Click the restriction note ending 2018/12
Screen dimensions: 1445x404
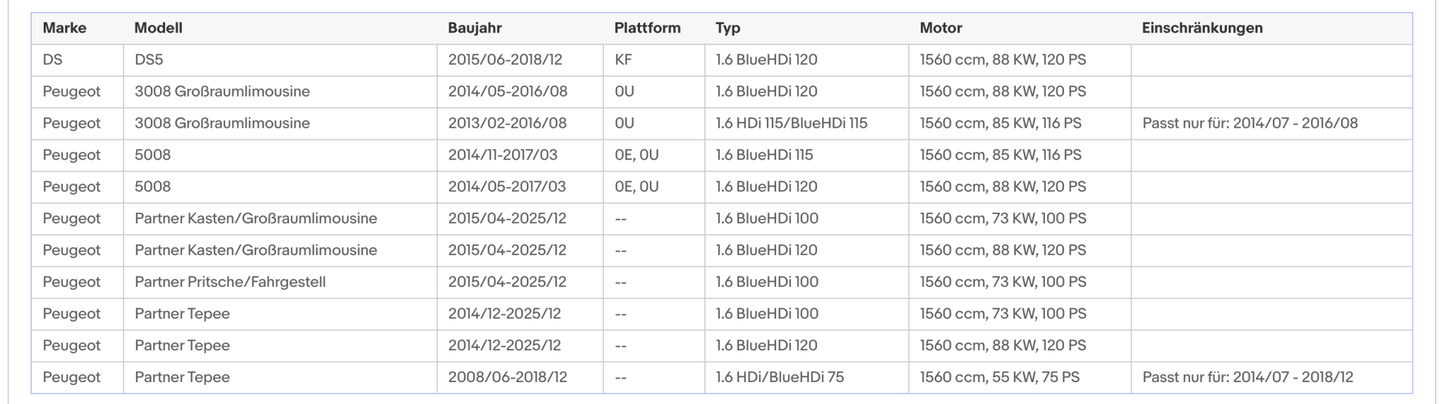click(x=1248, y=377)
